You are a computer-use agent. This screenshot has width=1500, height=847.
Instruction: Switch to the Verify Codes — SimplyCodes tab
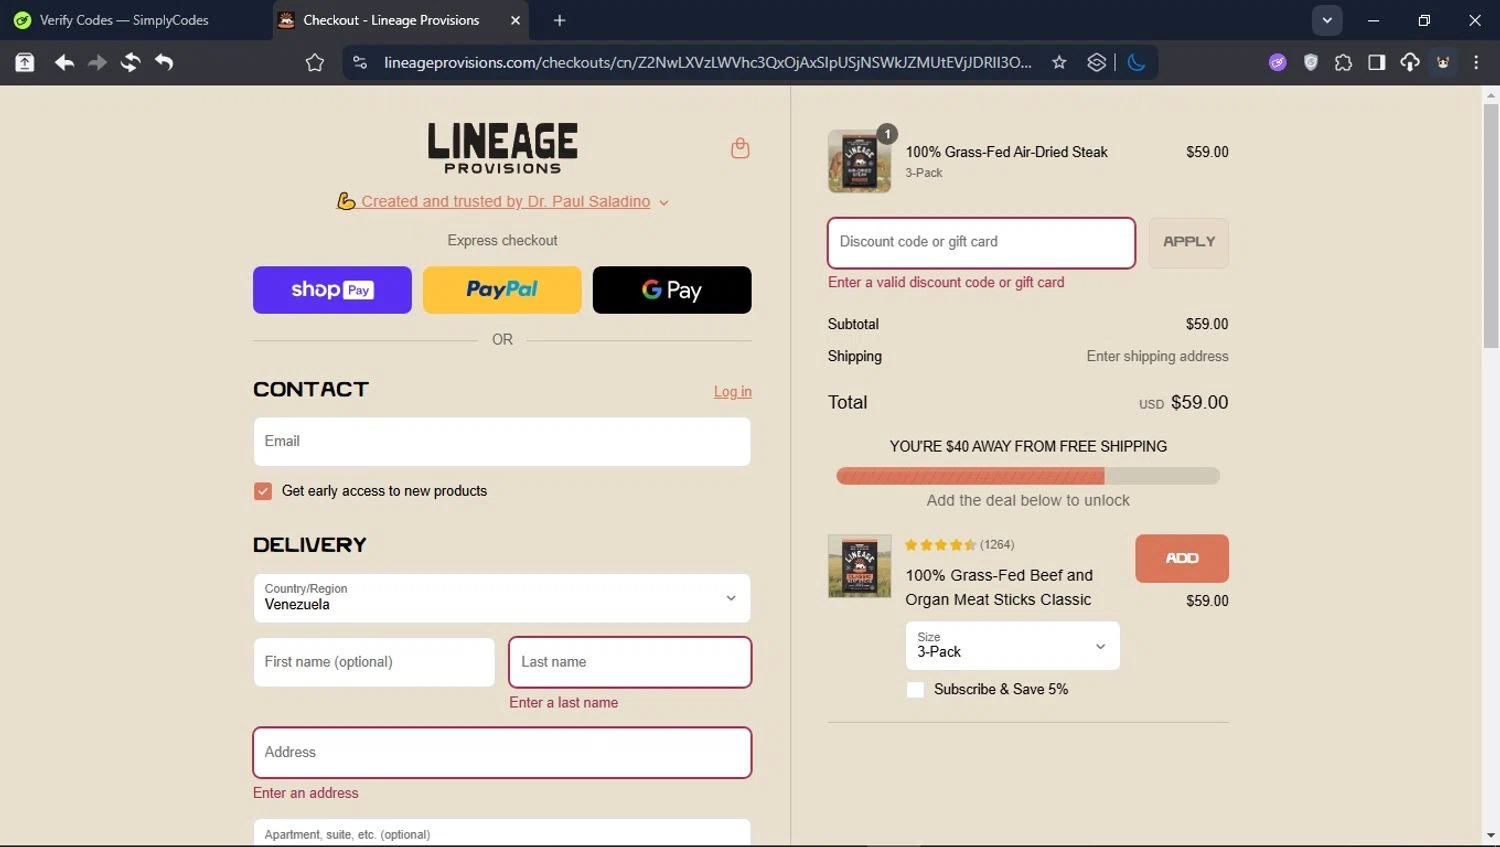coord(125,20)
